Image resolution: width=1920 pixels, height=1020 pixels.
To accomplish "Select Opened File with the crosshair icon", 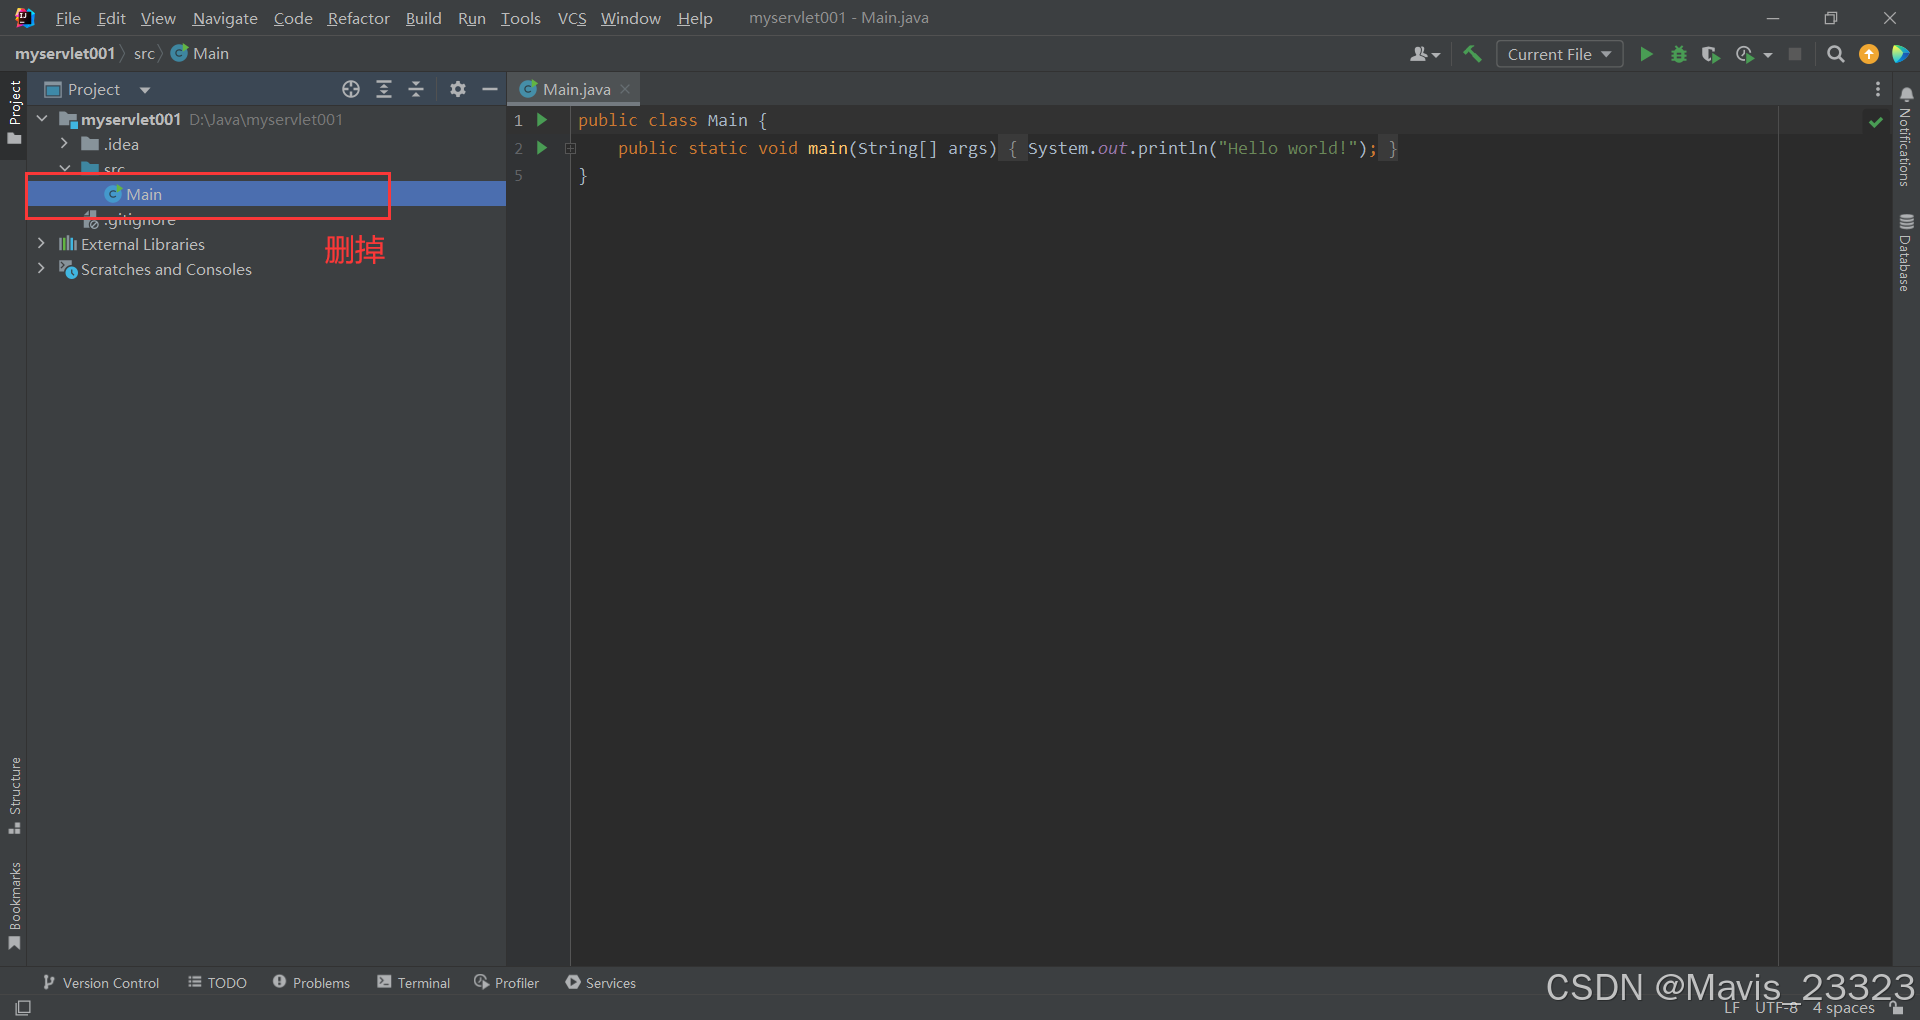I will (351, 89).
